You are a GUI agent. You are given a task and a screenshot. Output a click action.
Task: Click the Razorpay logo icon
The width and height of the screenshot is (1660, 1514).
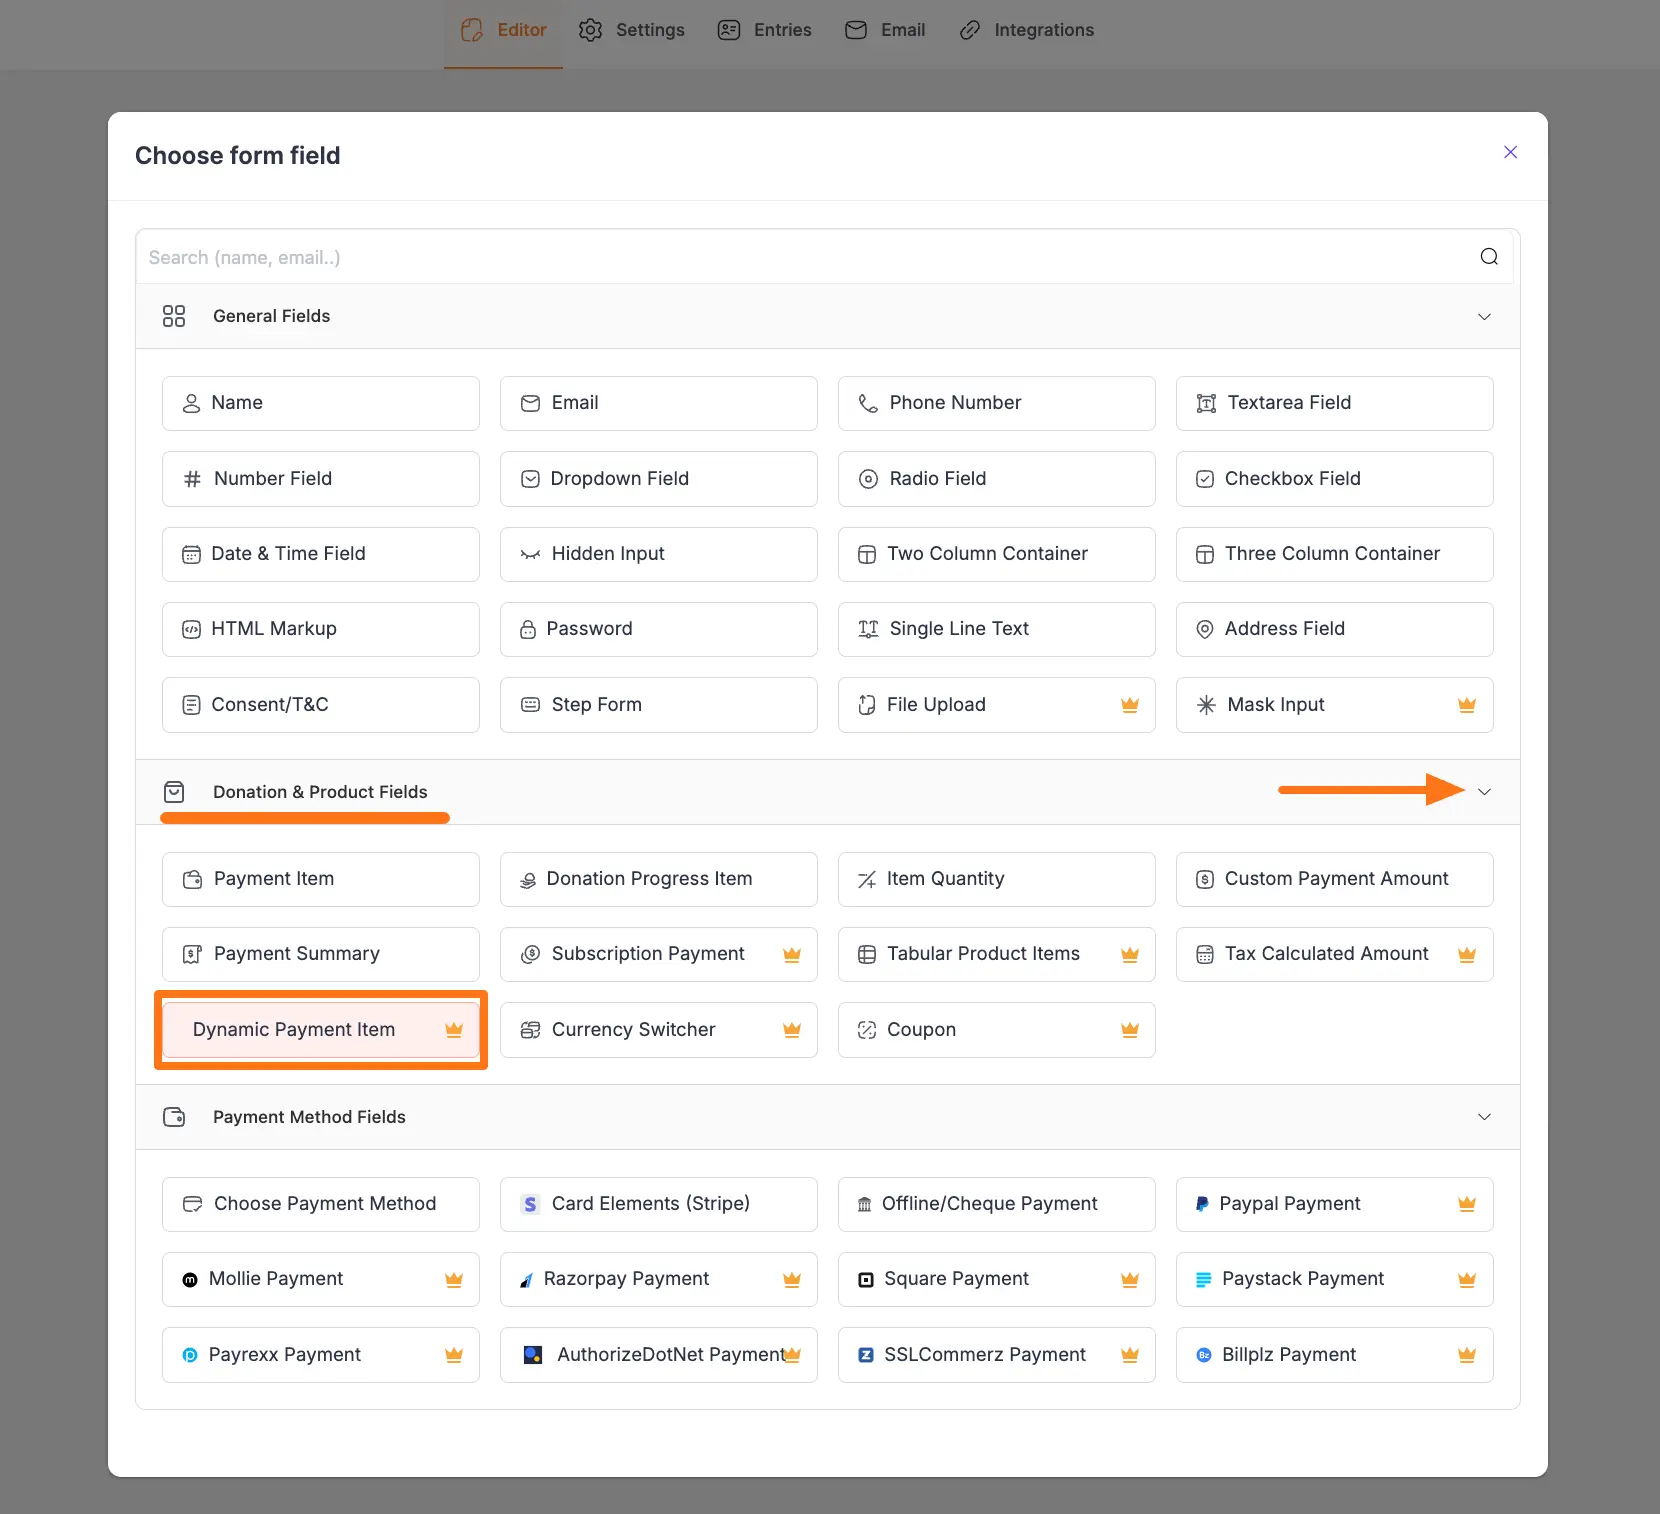pyautogui.click(x=527, y=1279)
